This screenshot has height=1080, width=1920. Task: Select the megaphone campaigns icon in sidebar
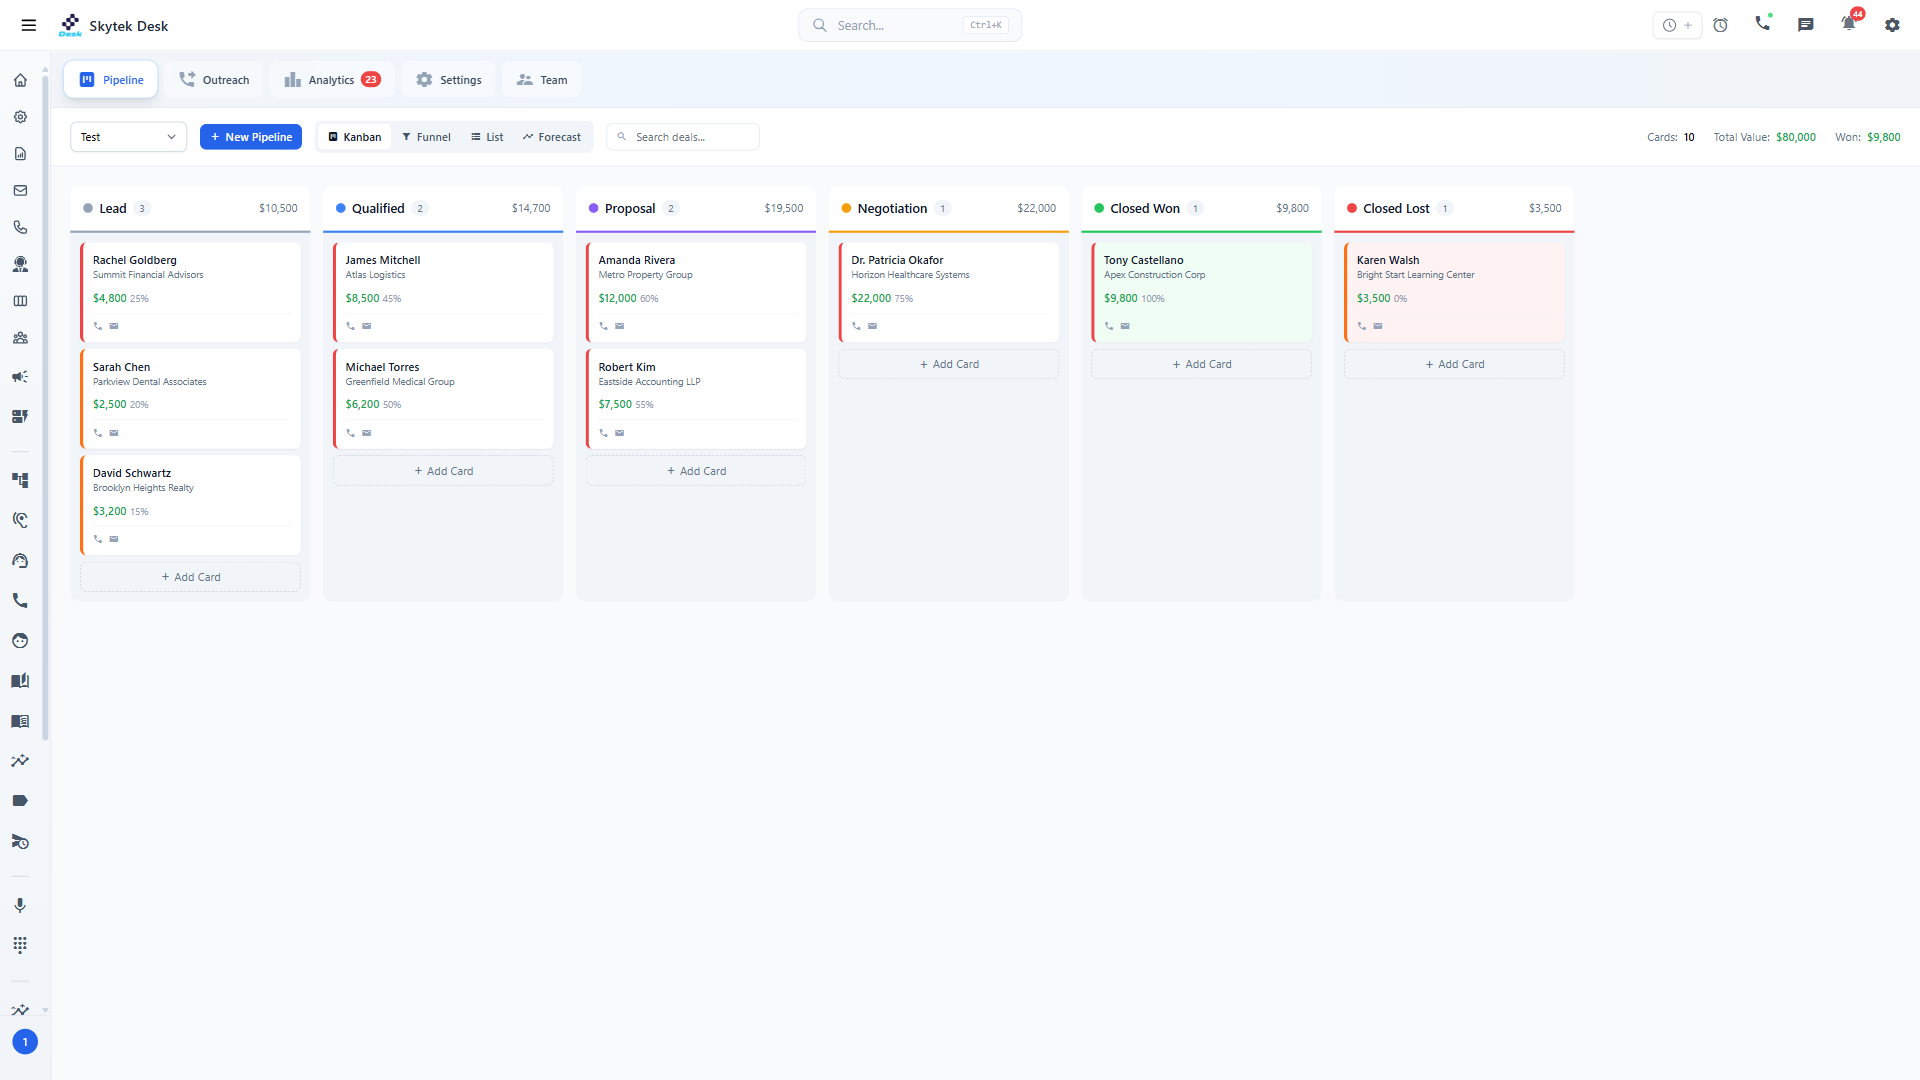point(20,377)
